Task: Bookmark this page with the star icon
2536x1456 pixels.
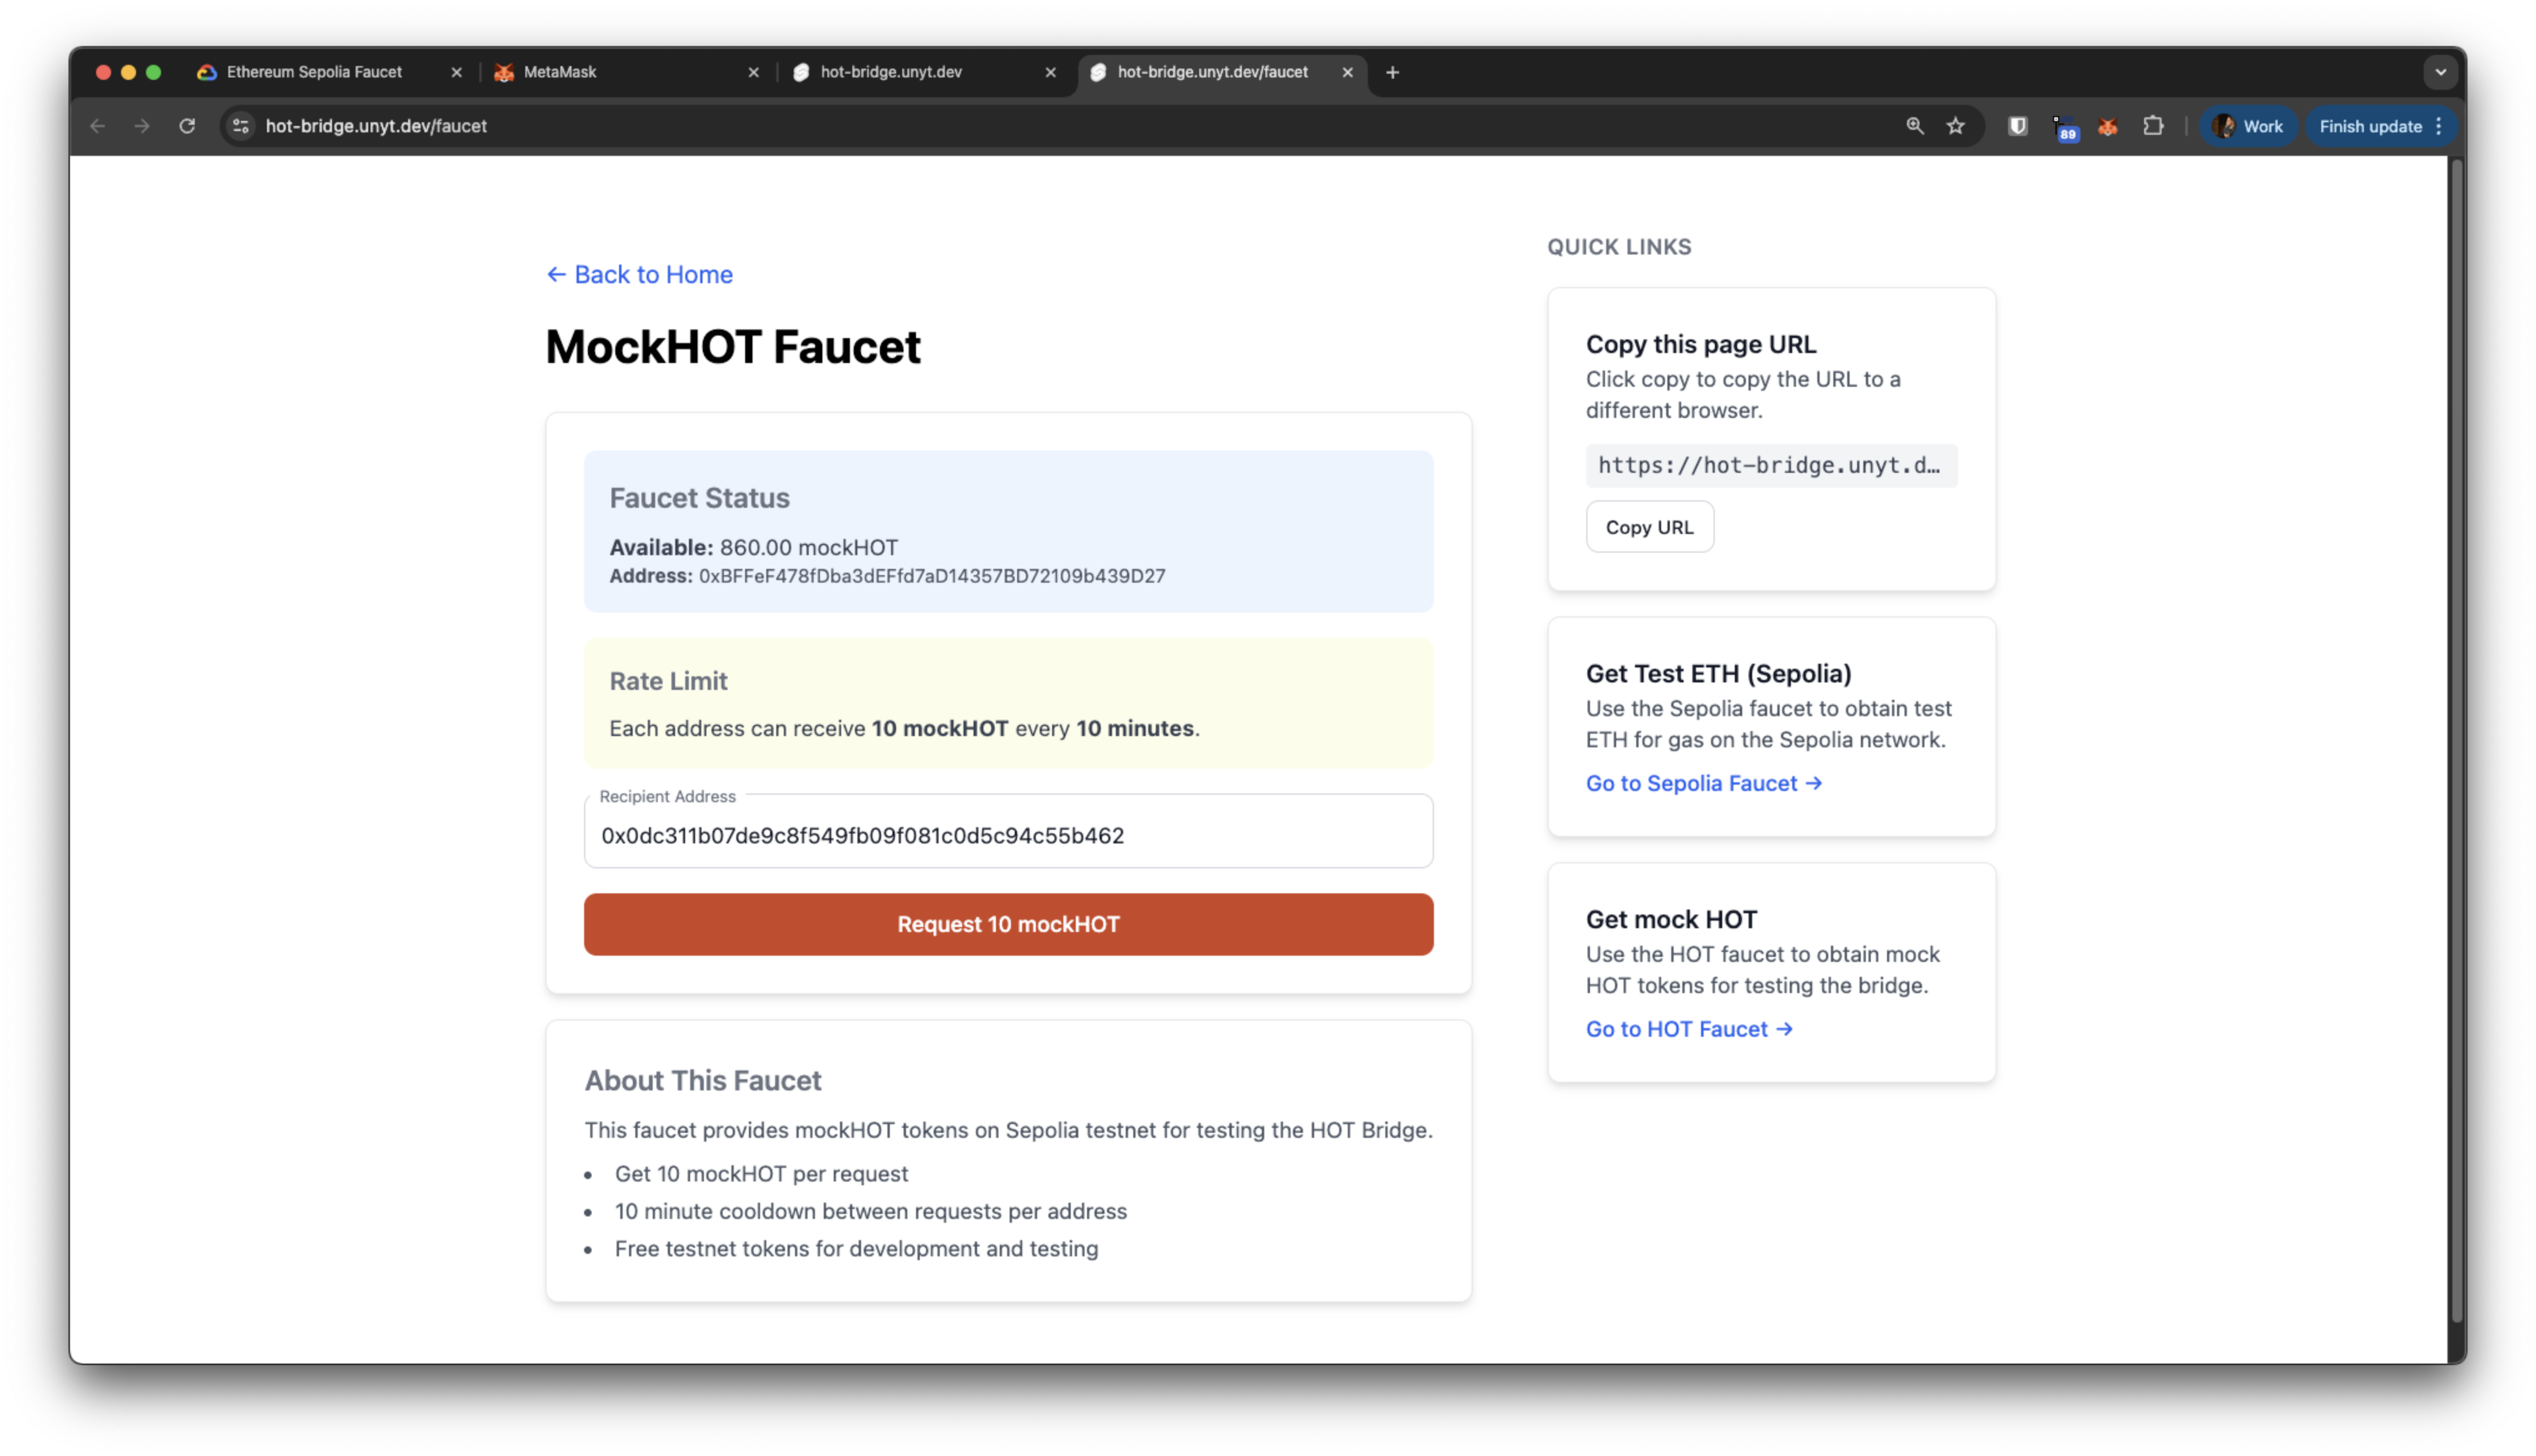Action: [x=1956, y=126]
